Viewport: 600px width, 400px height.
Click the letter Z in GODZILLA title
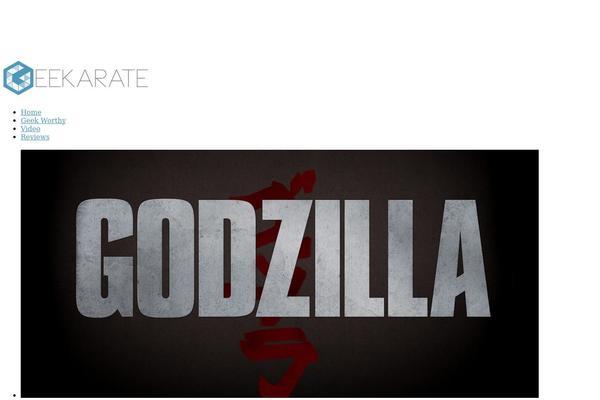click(286, 258)
